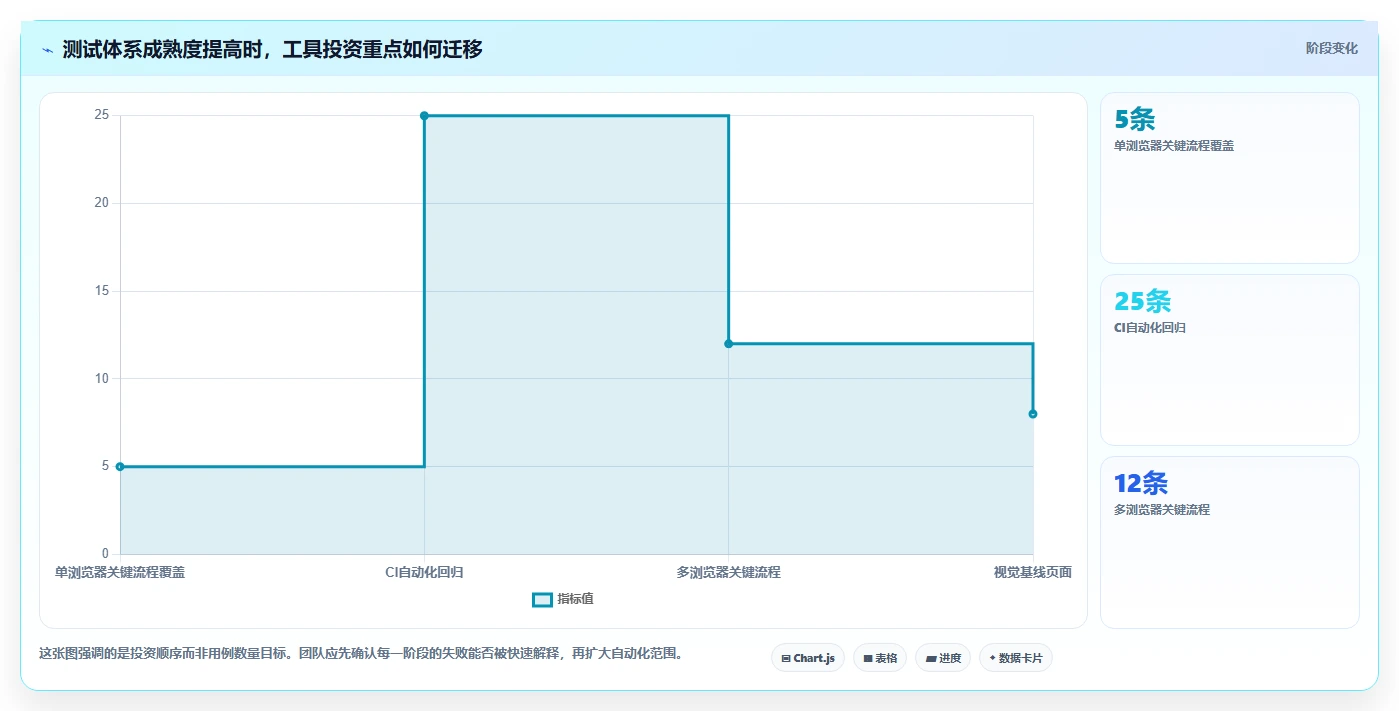Click the Chart.js pill button
The width and height of the screenshot is (1399, 711).
[x=808, y=658]
